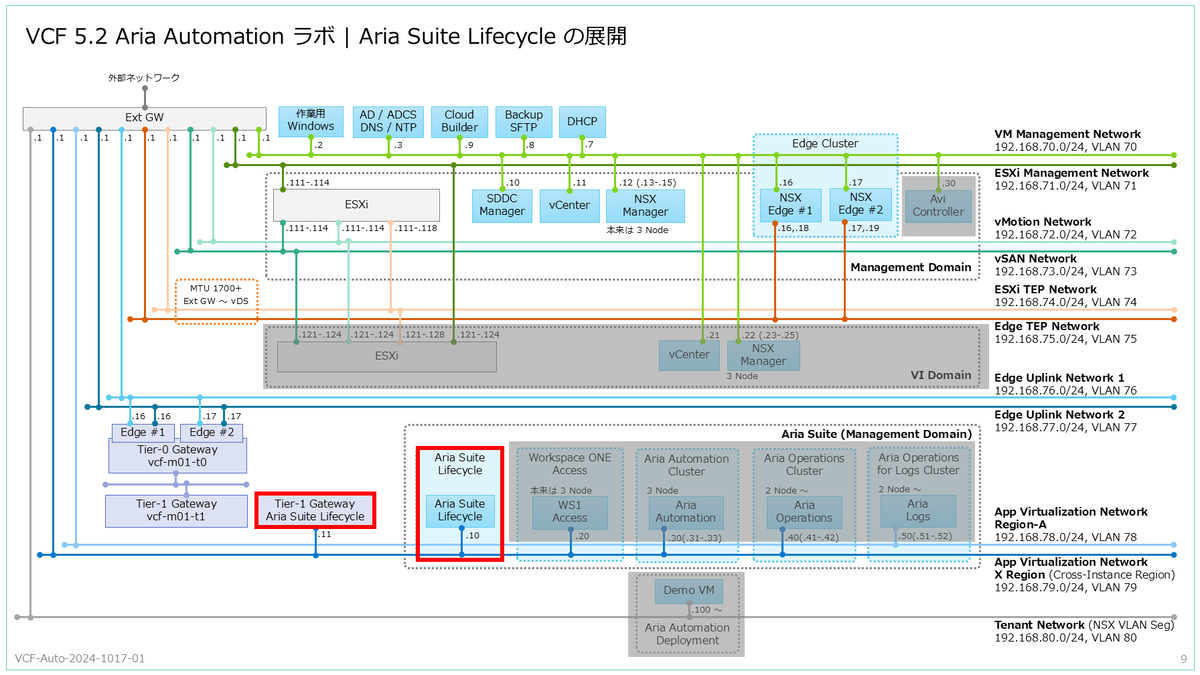Select the '外部ネットワーク' label
Viewport: 1200px width, 675px height.
[144, 78]
